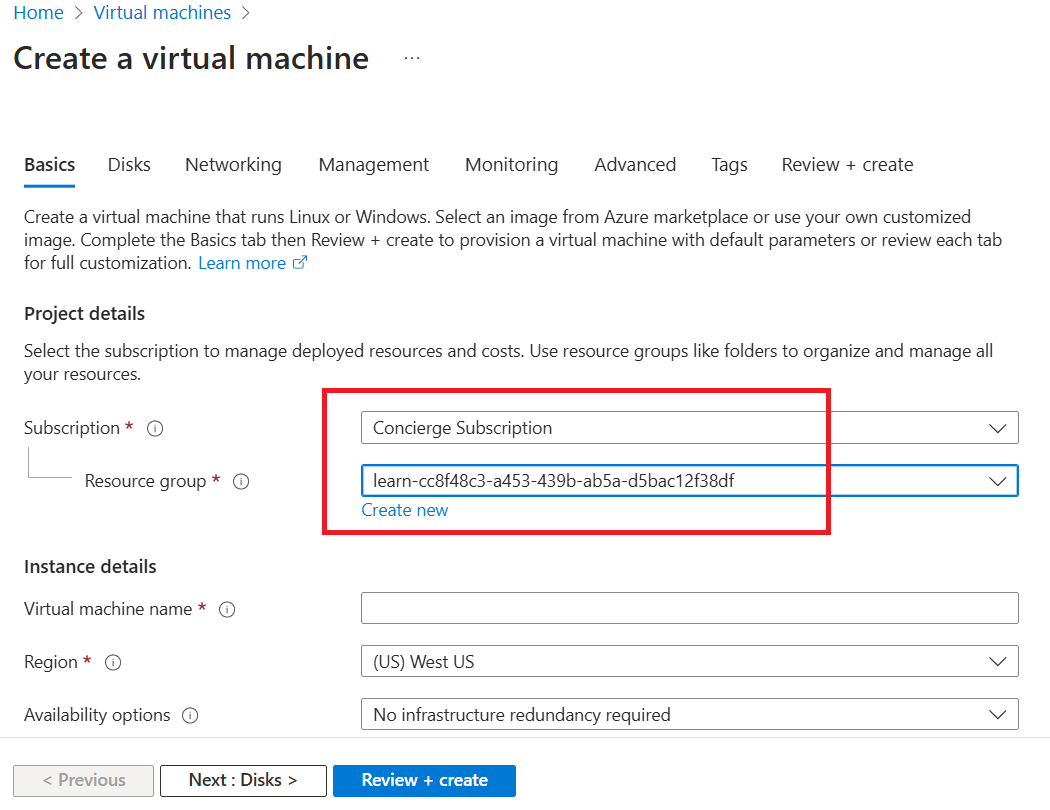
Task: Click the Virtual machine name input field
Action: point(690,608)
